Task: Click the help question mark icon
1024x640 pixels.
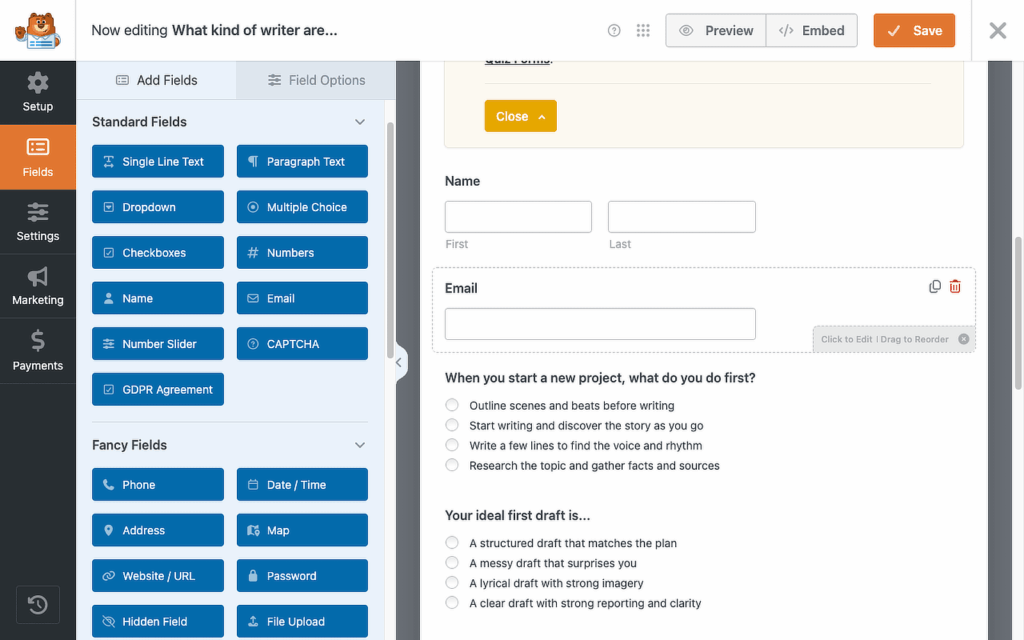Action: (614, 30)
